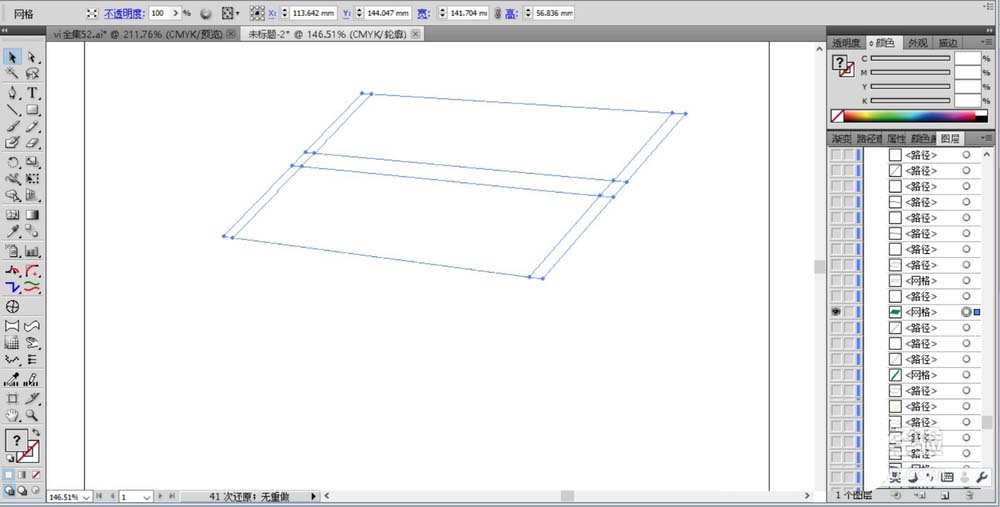Click the X: coordinate link label

(273, 13)
